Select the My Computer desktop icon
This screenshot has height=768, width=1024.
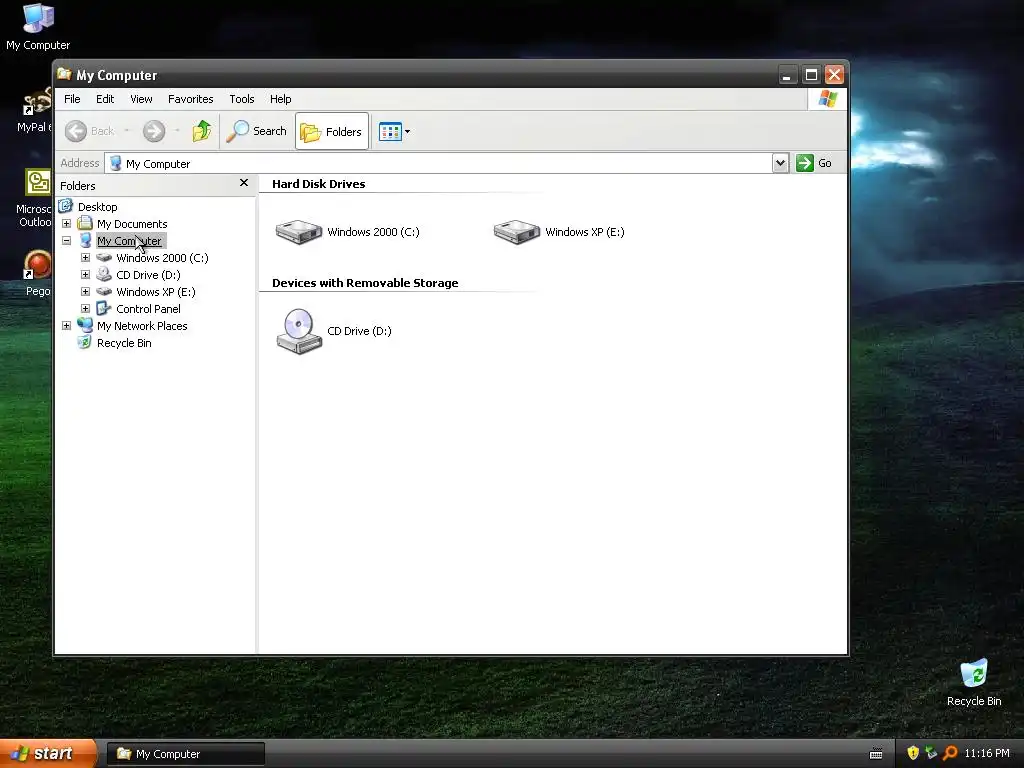(38, 27)
